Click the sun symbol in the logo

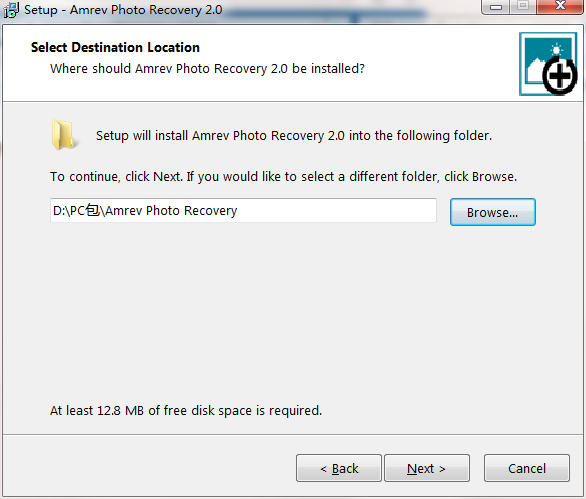(556, 49)
